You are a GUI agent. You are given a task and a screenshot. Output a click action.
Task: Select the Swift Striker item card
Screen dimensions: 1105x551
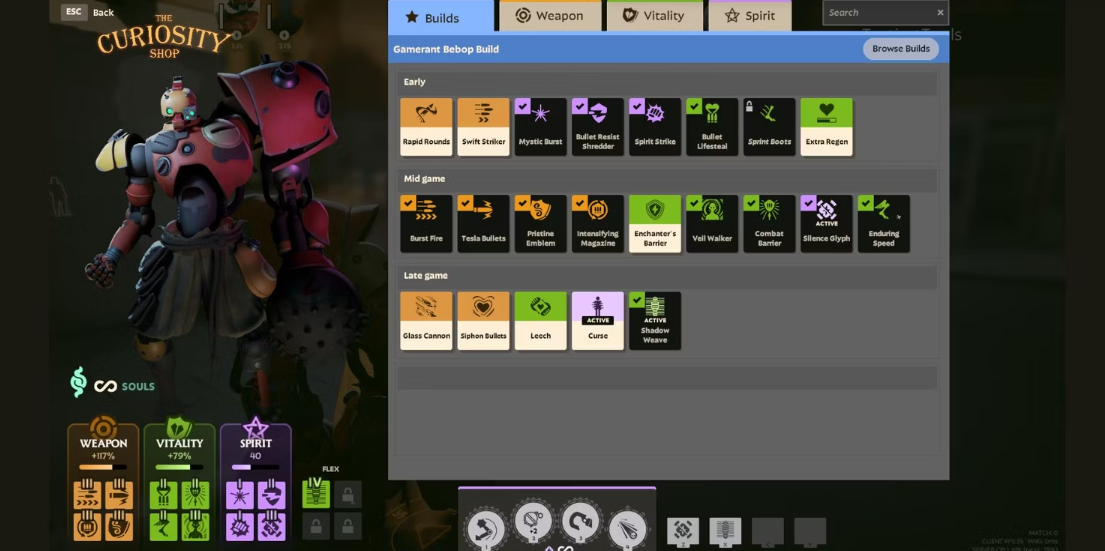pos(483,127)
